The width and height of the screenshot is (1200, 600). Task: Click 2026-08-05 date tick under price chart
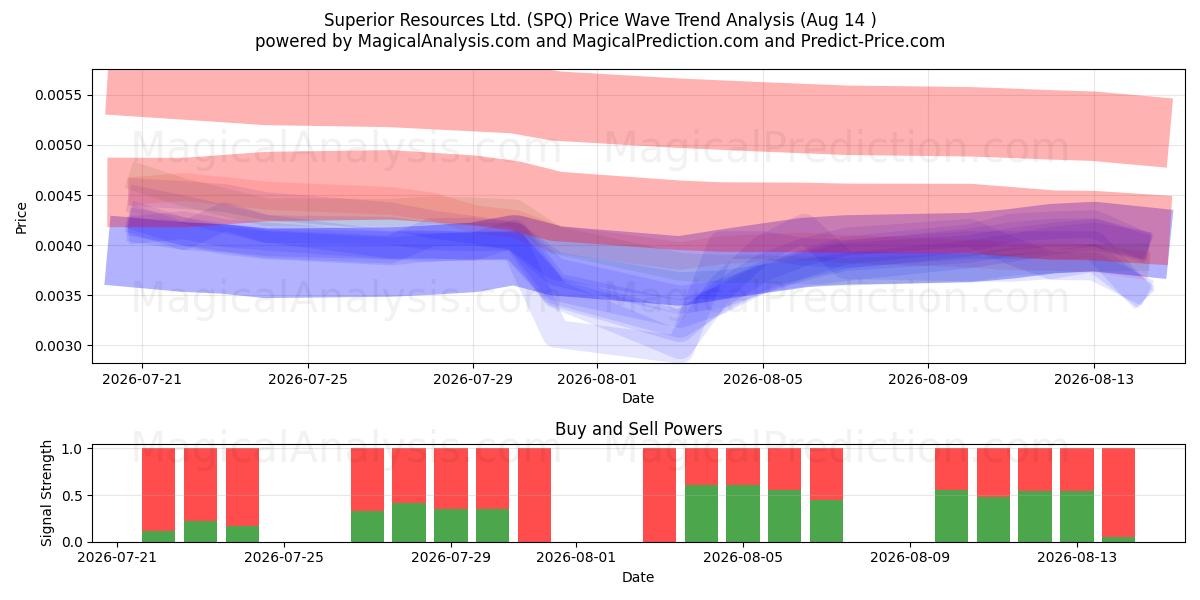coord(763,379)
